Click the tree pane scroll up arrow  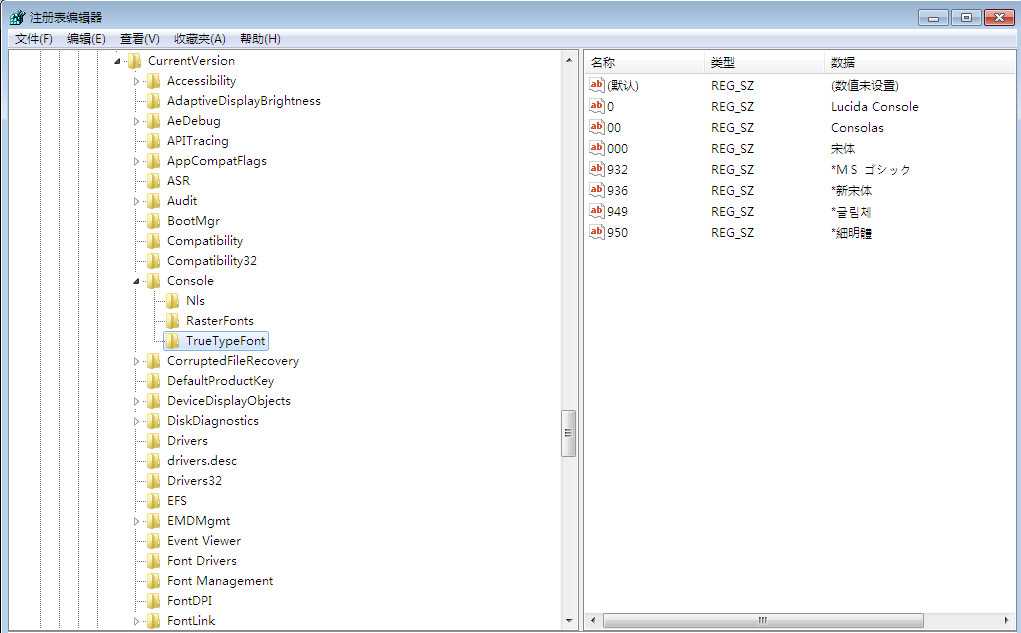tap(569, 60)
